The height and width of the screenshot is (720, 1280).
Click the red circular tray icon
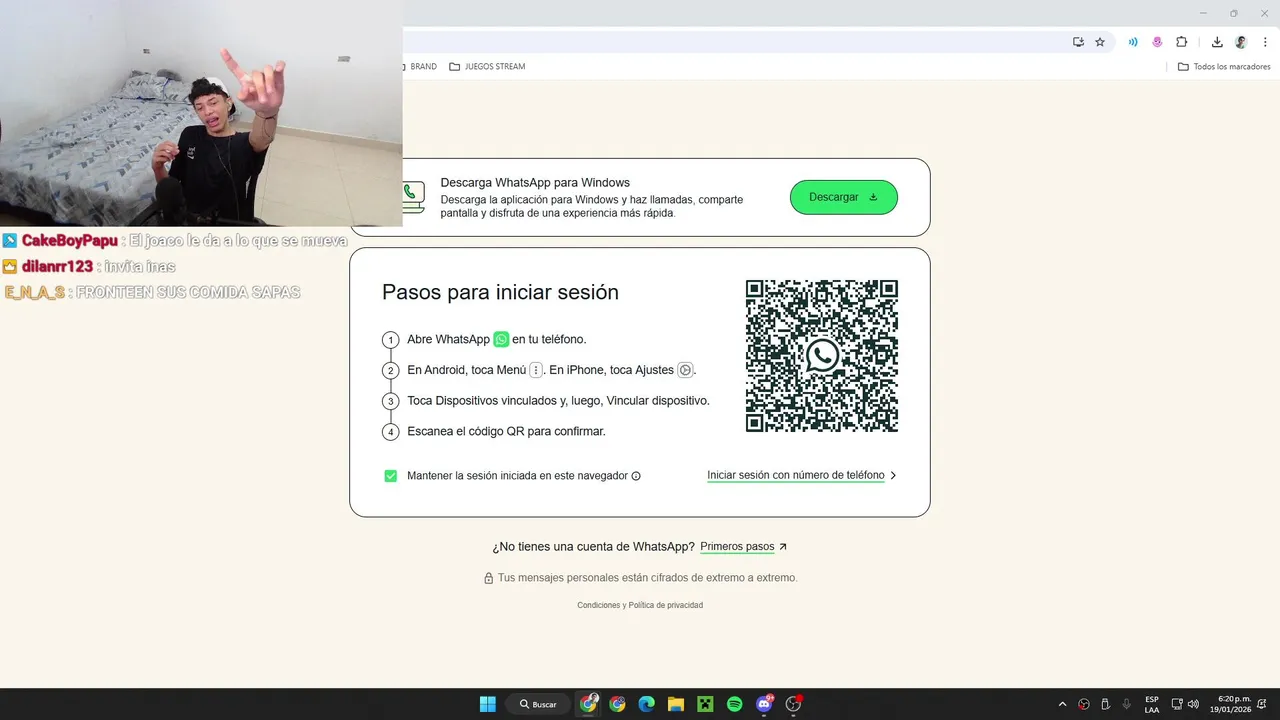1084,704
